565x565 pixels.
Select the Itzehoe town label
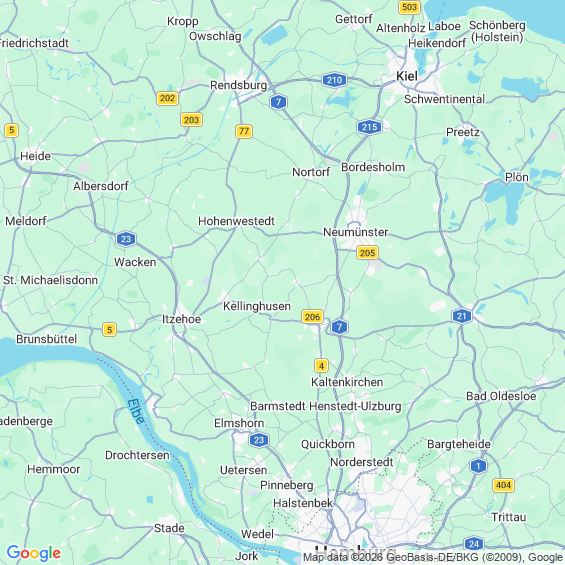coord(181,319)
